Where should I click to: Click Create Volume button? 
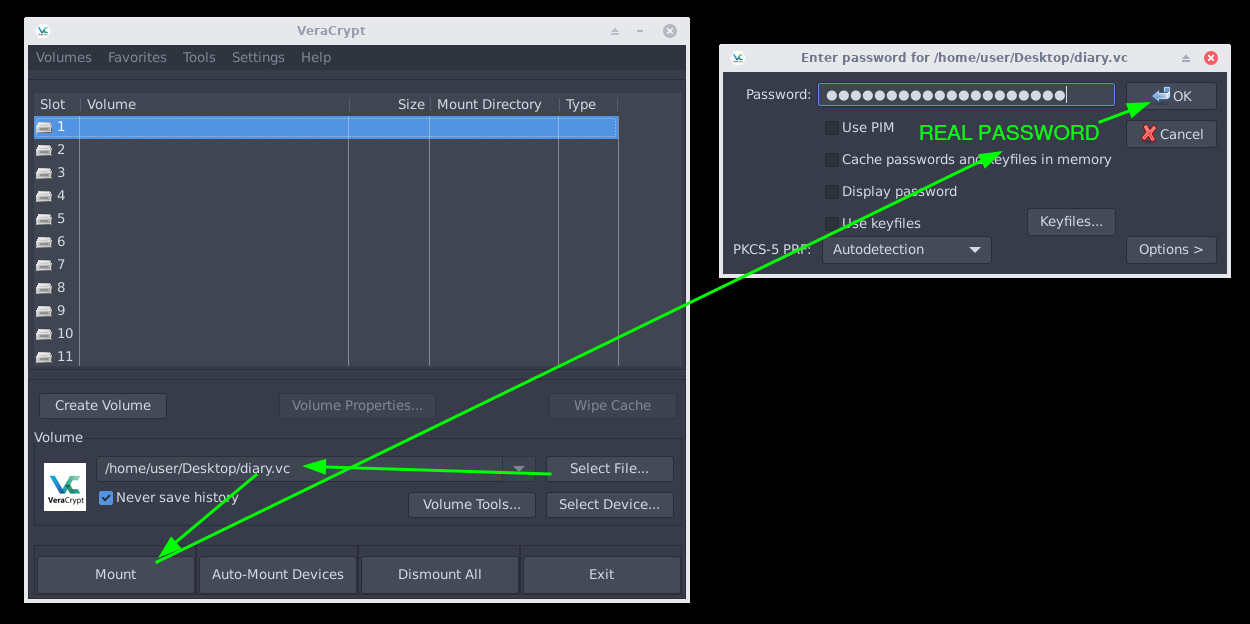tap(103, 406)
